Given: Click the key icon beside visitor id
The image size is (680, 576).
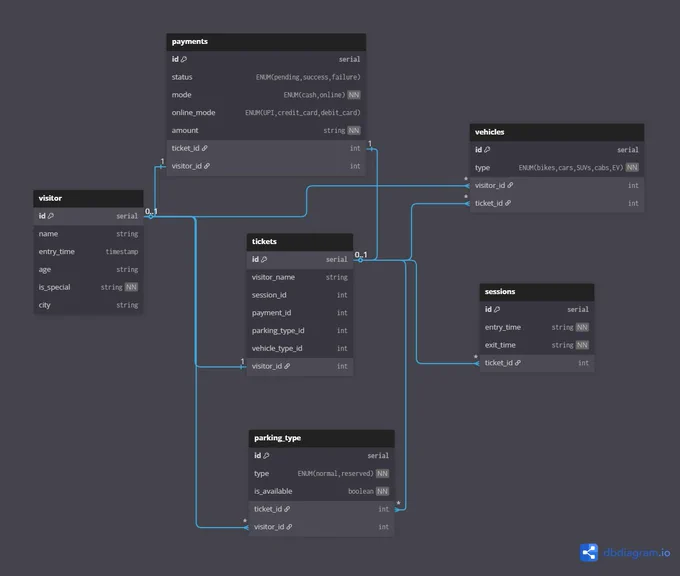Looking at the screenshot, I should pos(51,216).
